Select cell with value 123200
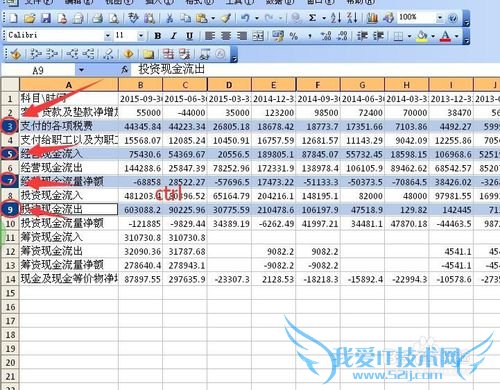The image size is (500, 390). click(274, 113)
